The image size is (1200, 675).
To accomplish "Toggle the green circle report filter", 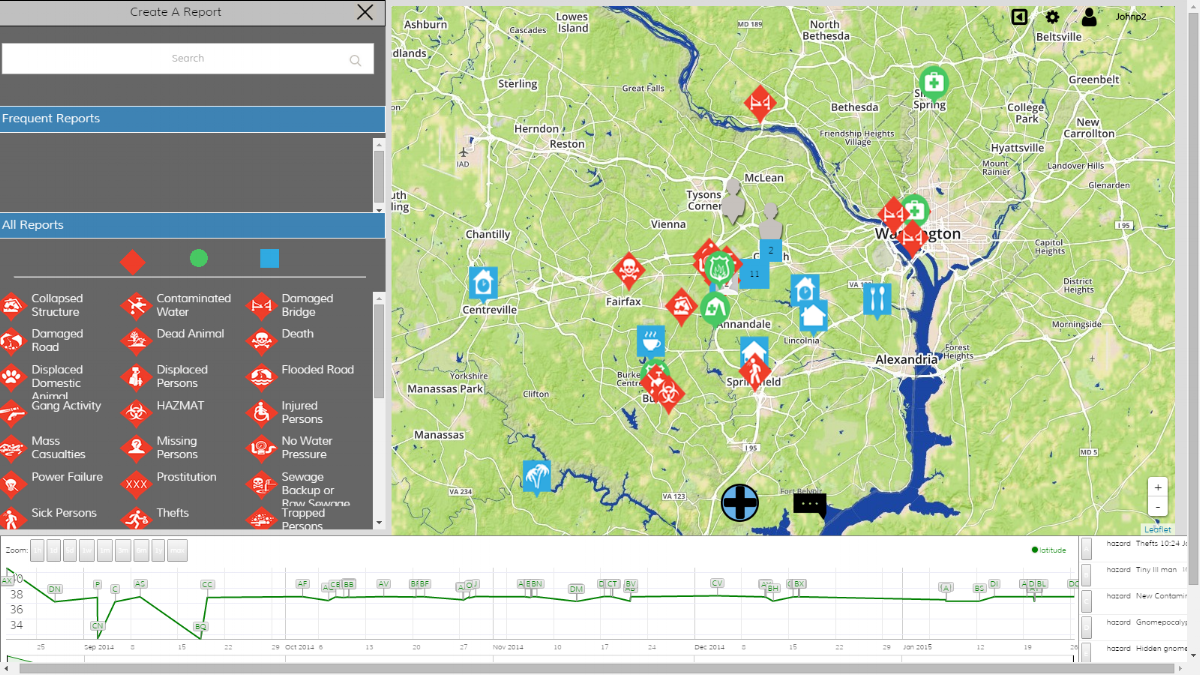I will (199, 258).
